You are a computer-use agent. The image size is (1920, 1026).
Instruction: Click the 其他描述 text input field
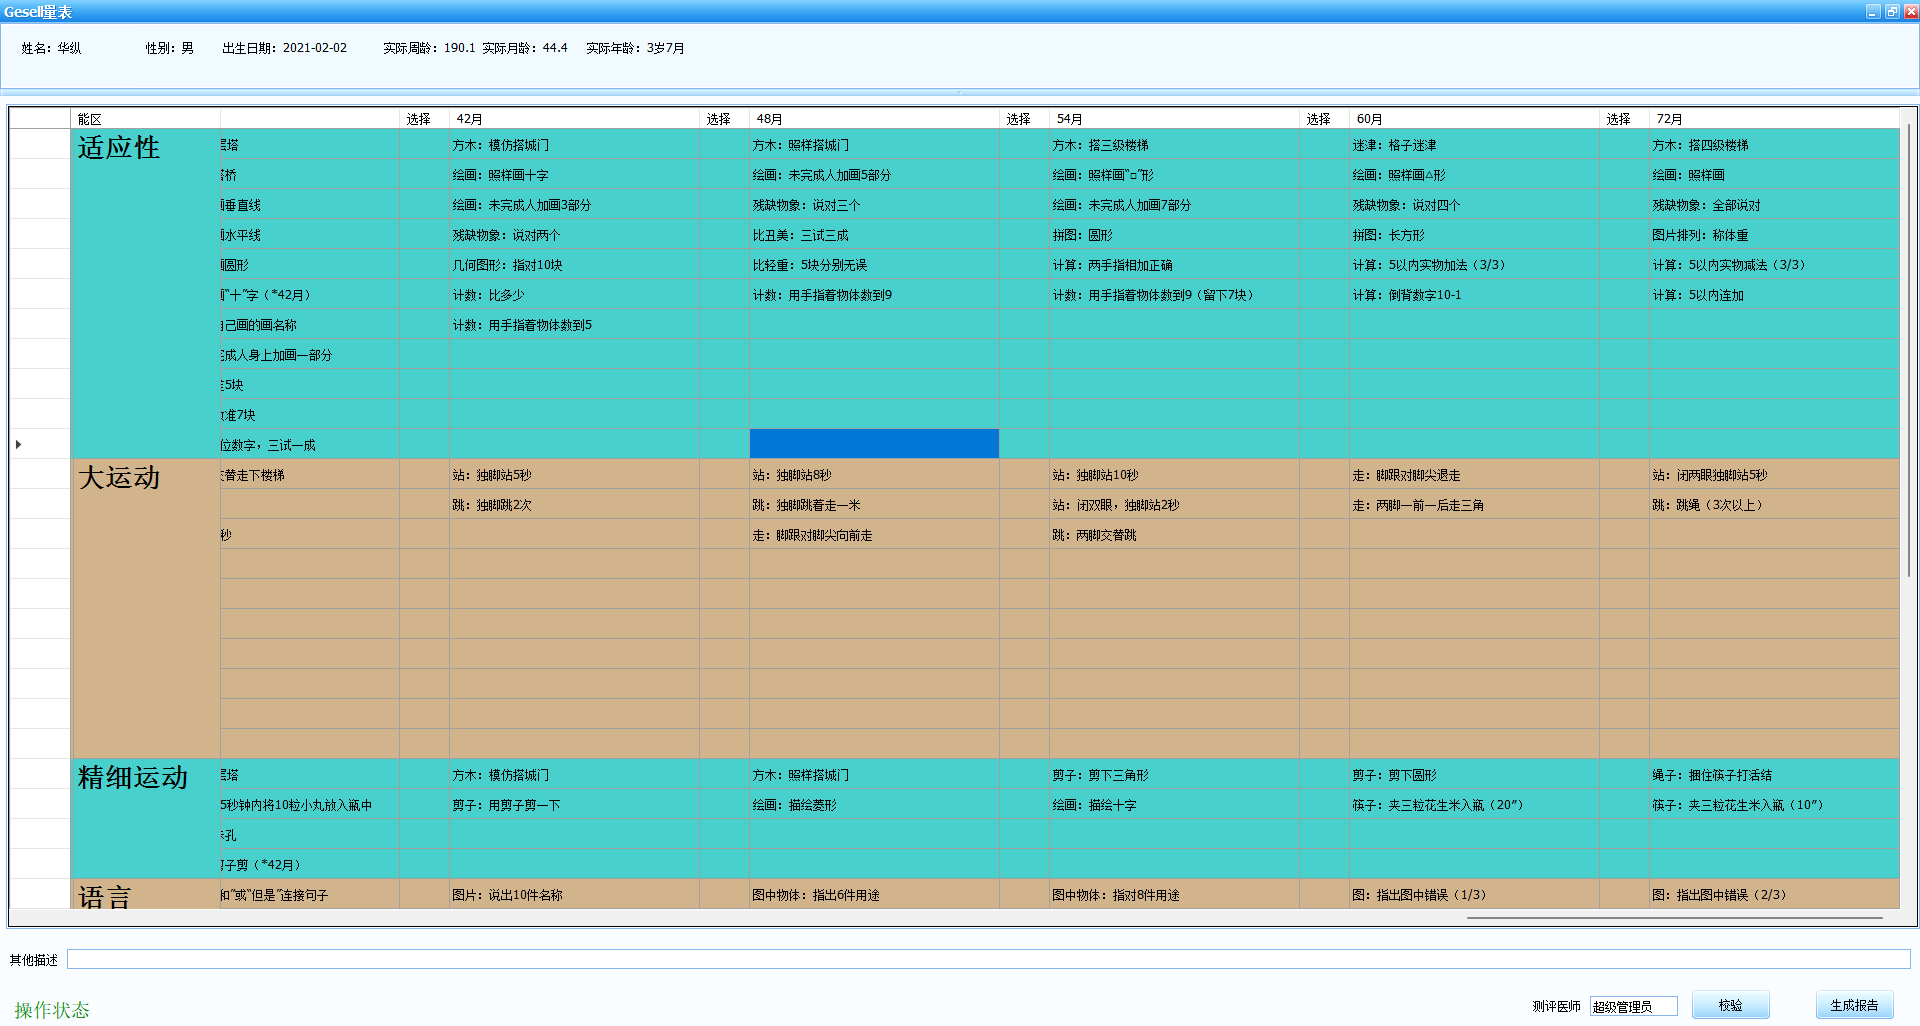[x=988, y=959]
